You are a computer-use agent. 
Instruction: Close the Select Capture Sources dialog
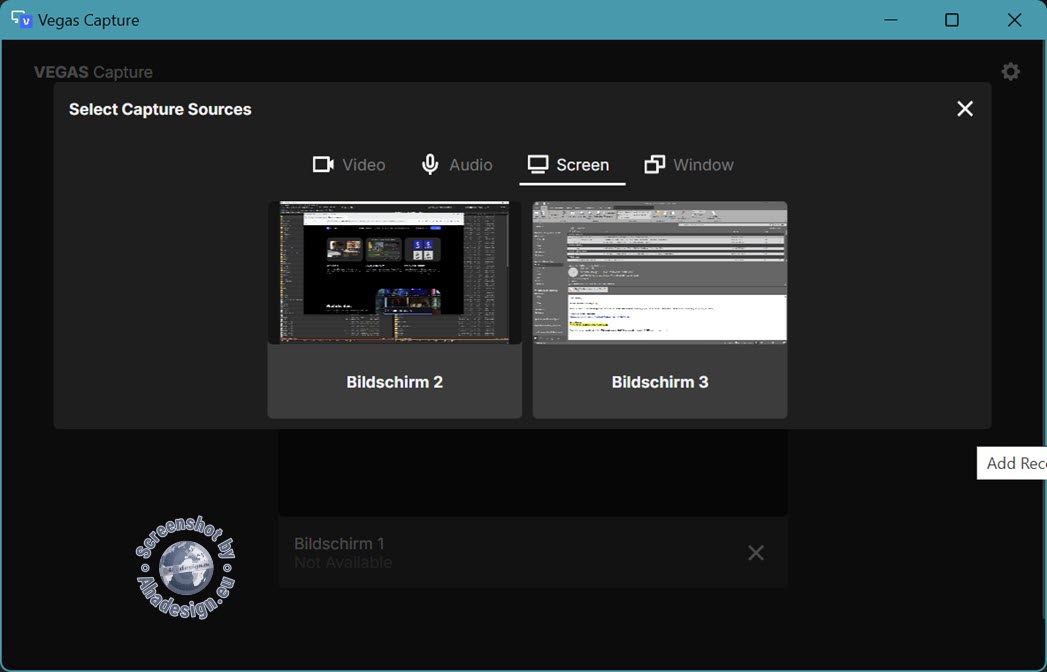pyautogui.click(x=965, y=109)
